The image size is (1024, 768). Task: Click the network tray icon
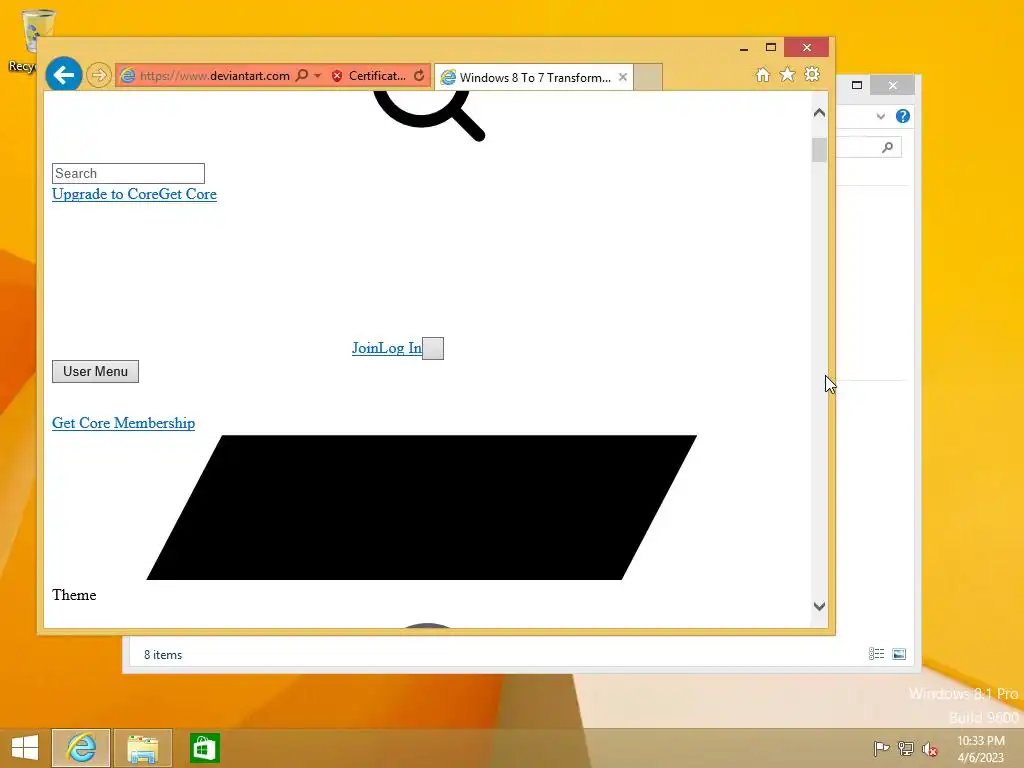click(906, 749)
